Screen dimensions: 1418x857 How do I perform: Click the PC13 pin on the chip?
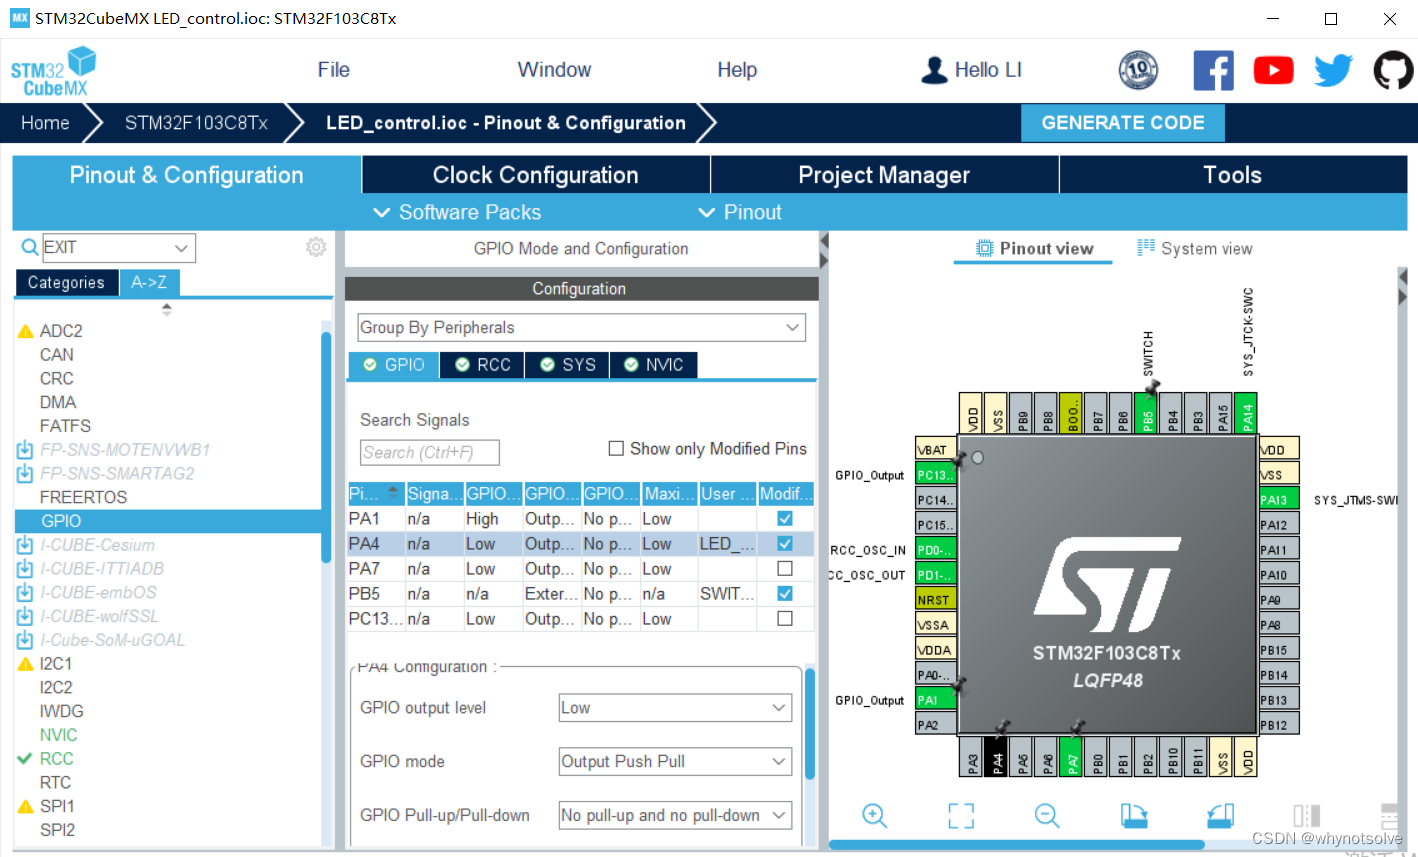(936, 474)
